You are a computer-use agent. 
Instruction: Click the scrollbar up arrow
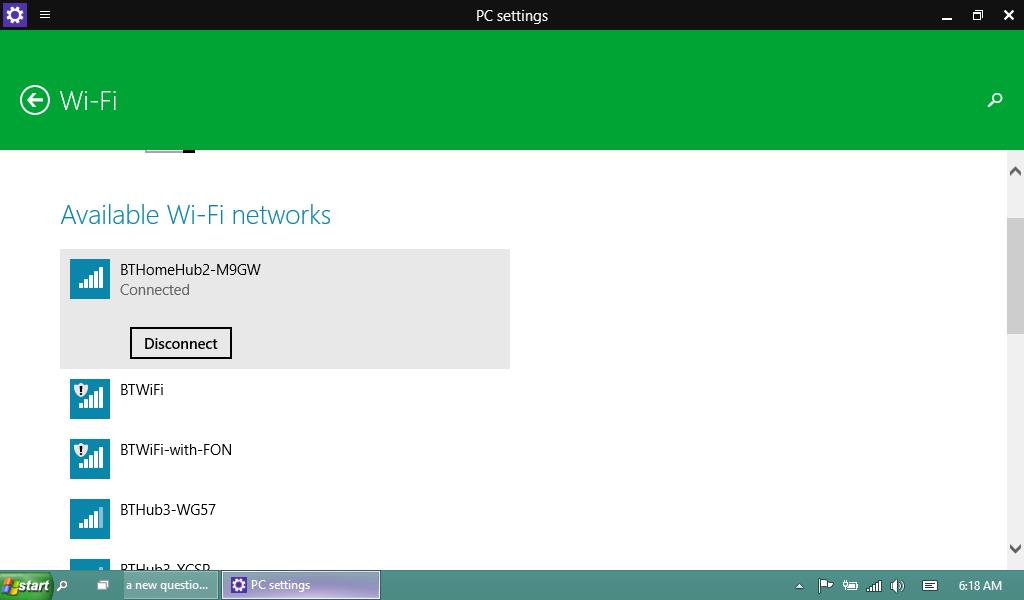click(x=1015, y=171)
